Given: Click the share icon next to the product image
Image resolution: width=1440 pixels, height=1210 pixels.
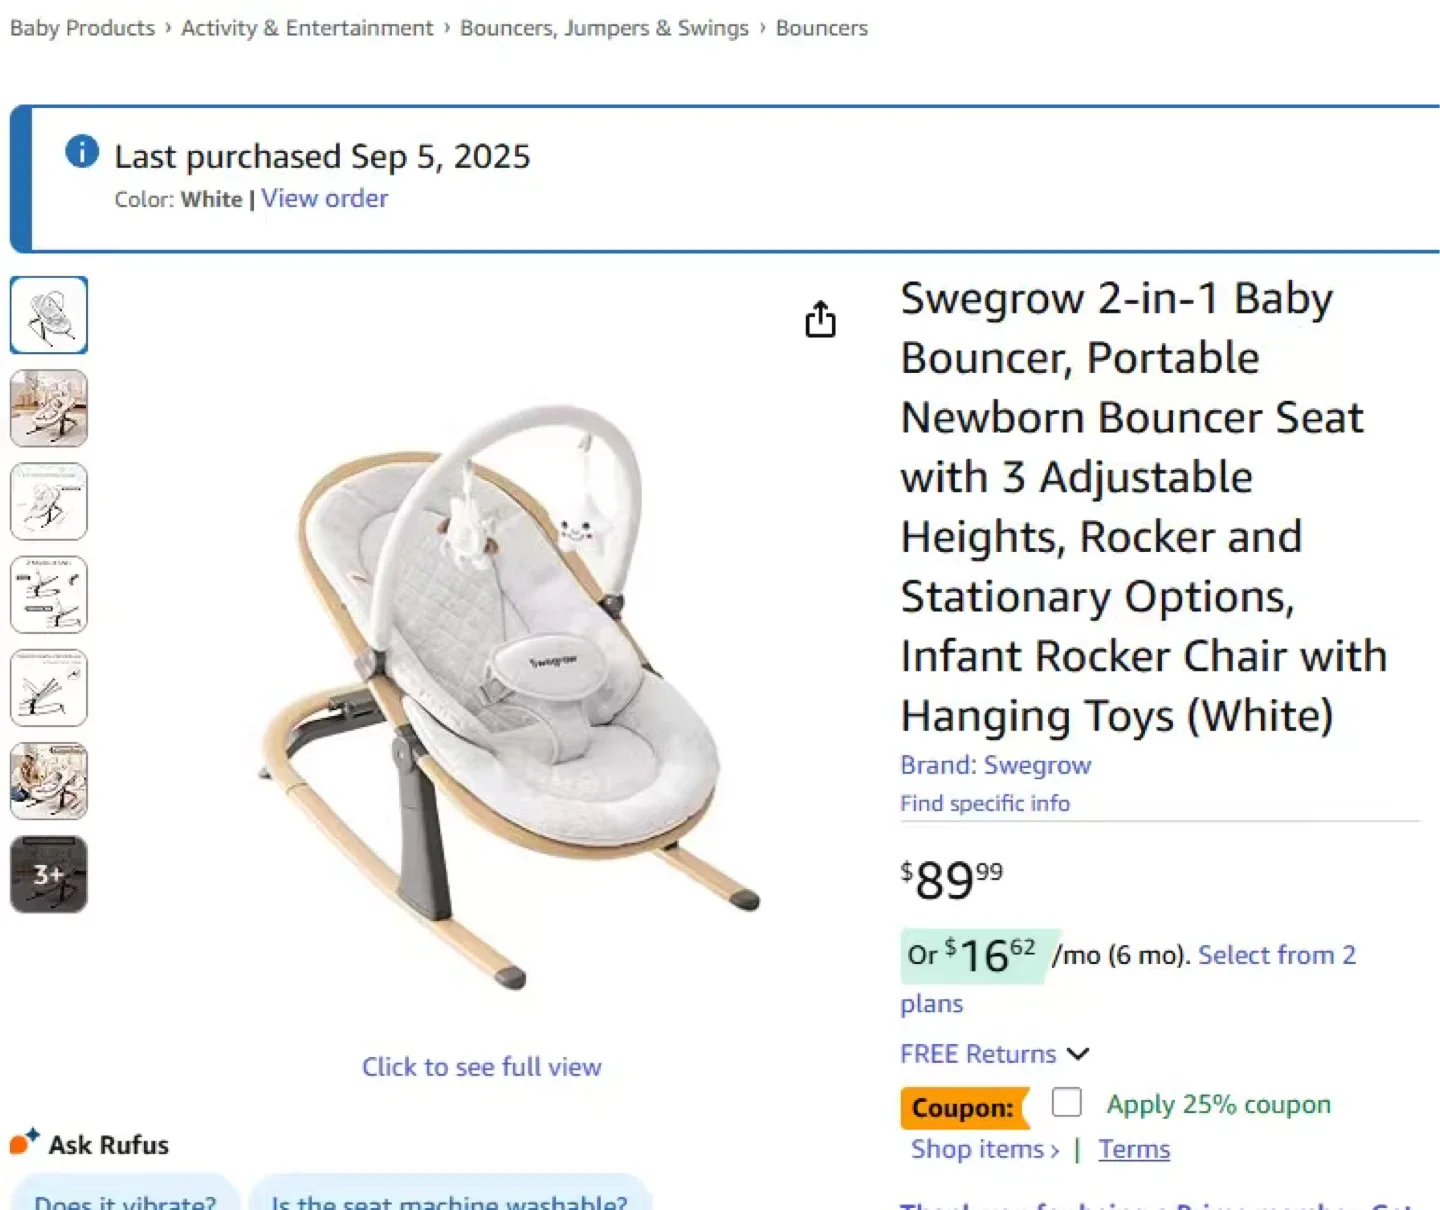Looking at the screenshot, I should coord(820,318).
